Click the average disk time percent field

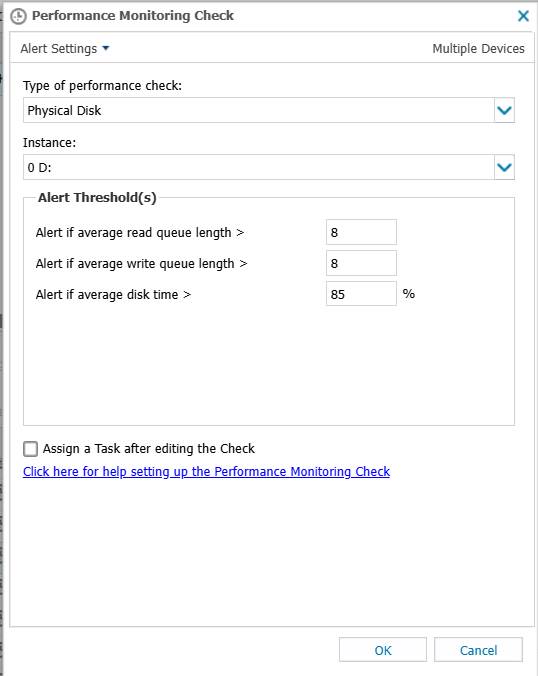point(361,294)
